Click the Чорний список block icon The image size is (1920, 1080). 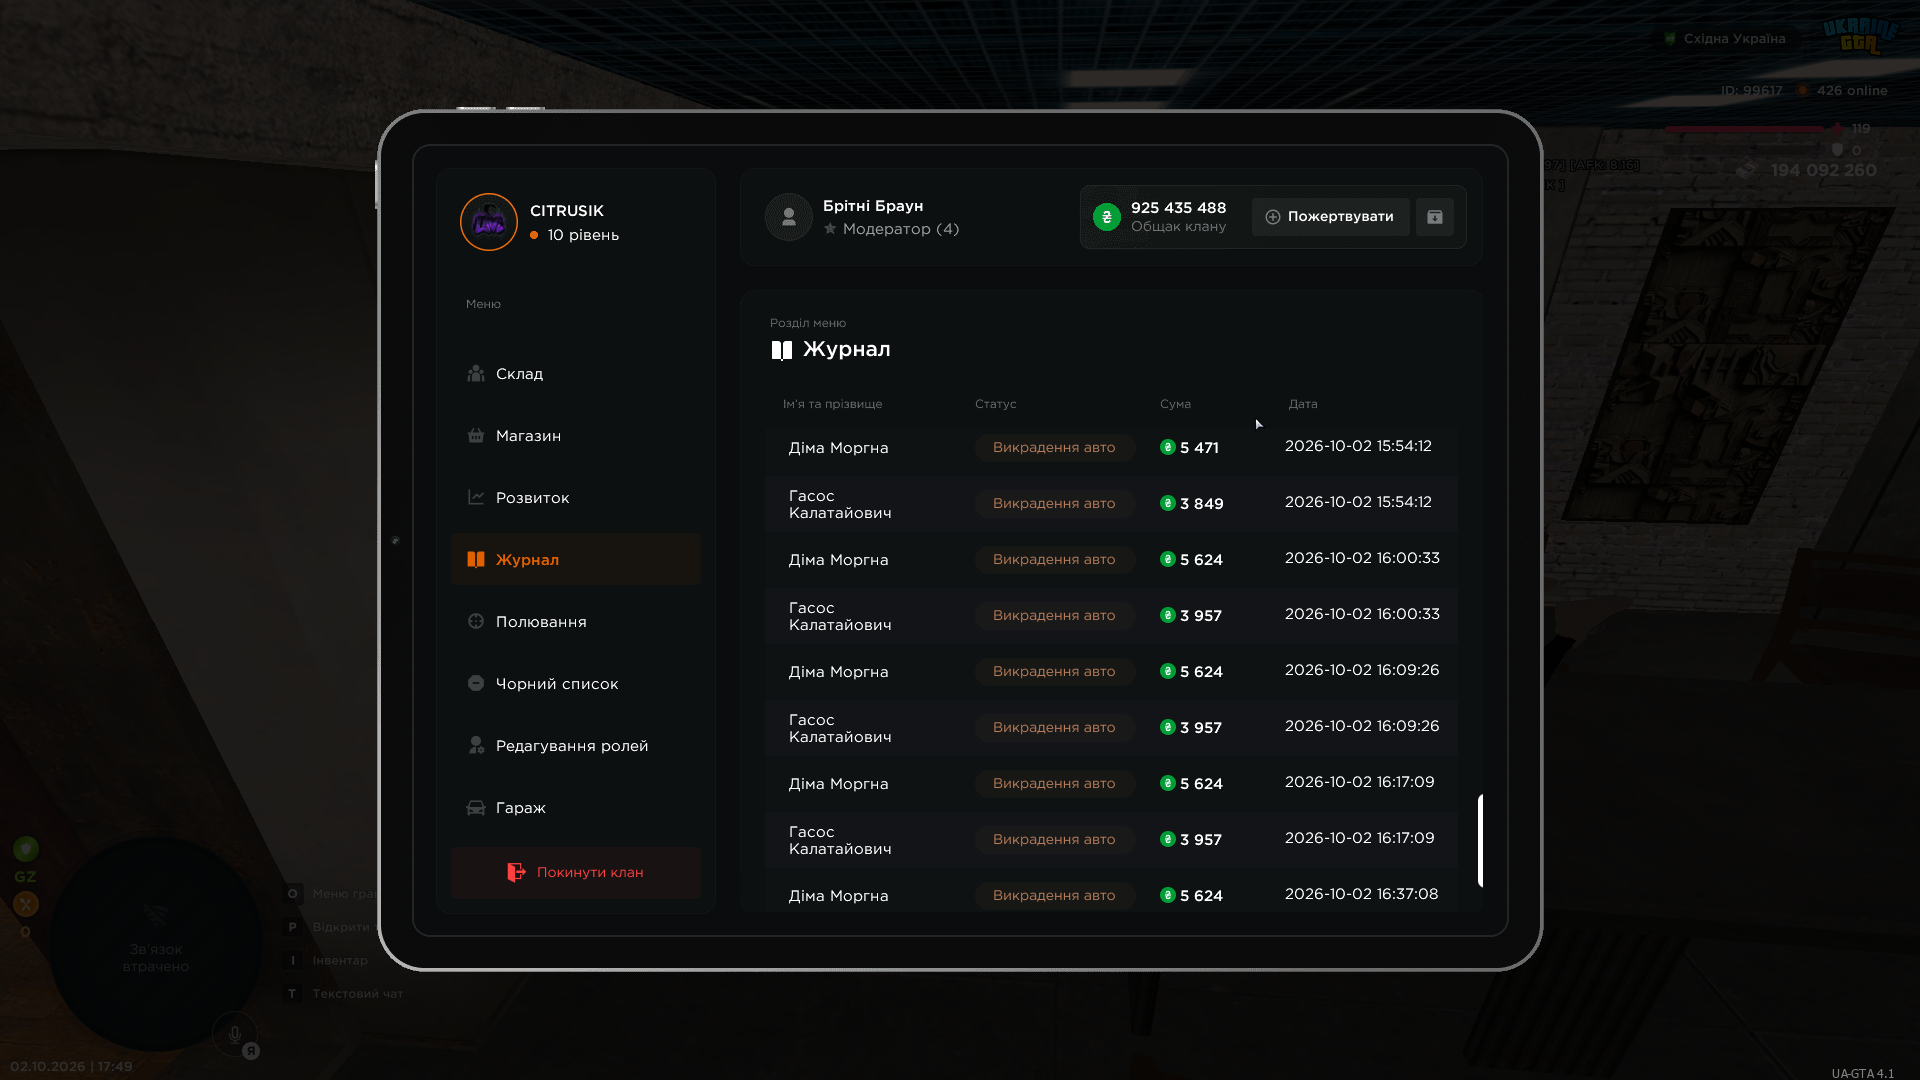(x=476, y=684)
